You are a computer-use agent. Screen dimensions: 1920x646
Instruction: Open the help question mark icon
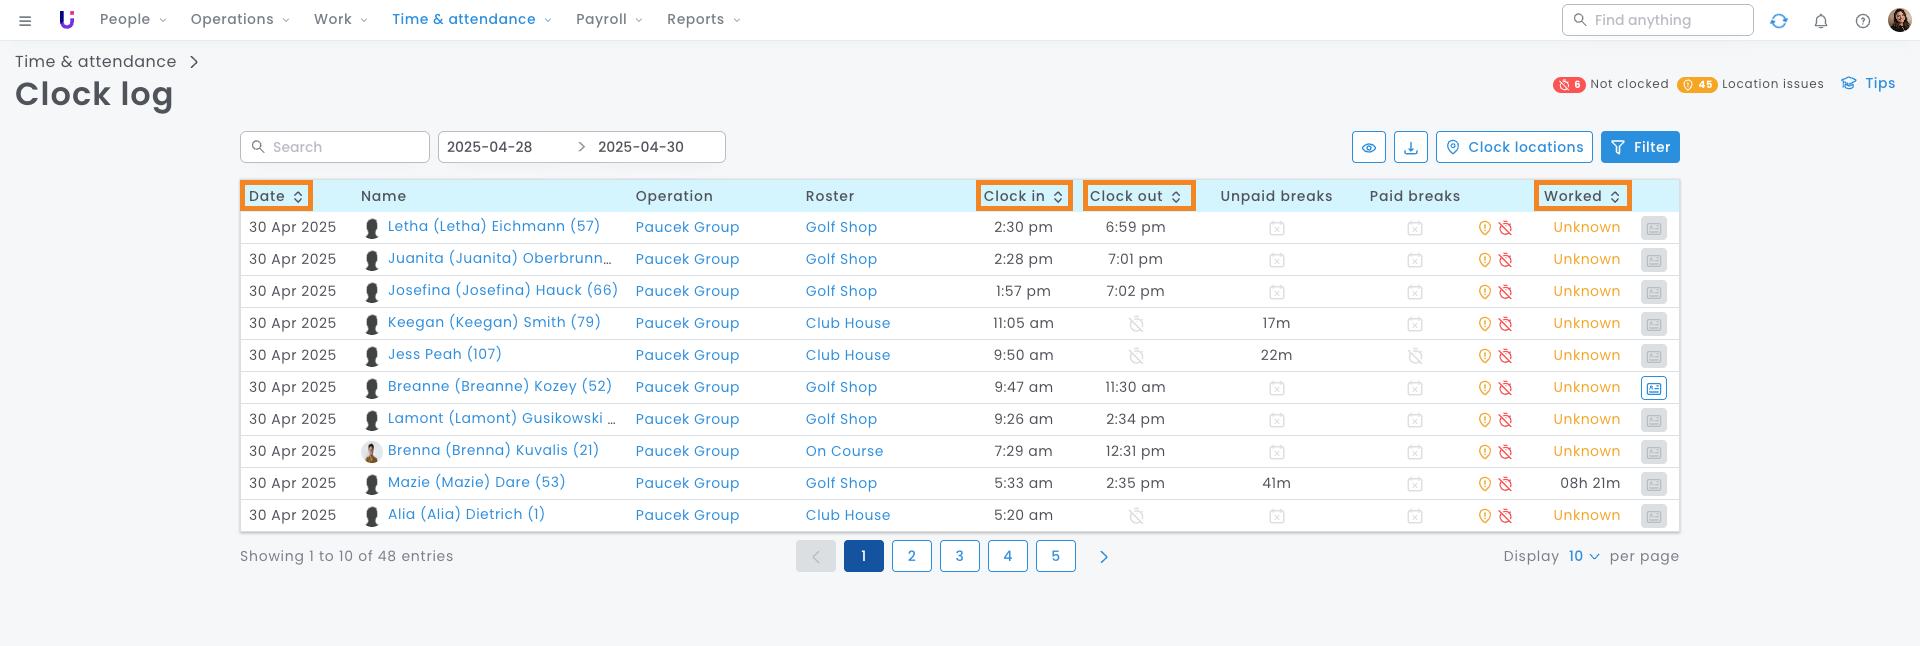tap(1862, 21)
